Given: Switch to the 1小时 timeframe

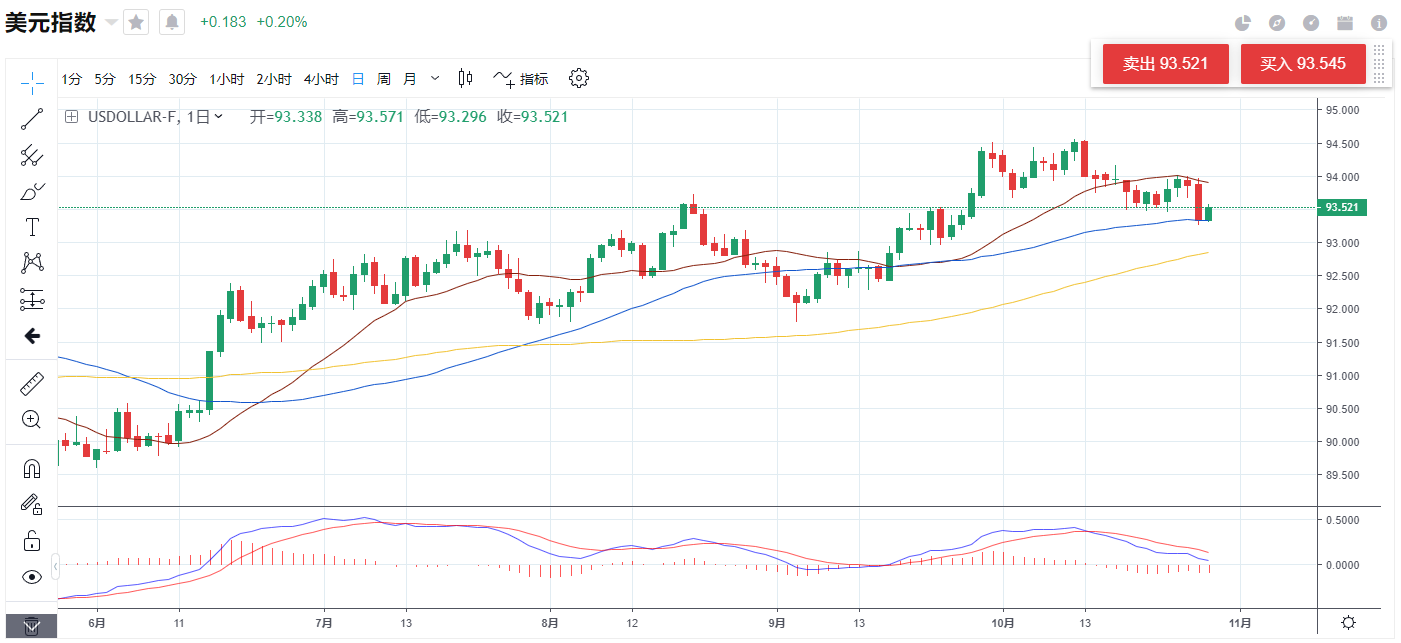Looking at the screenshot, I should pyautogui.click(x=226, y=79).
